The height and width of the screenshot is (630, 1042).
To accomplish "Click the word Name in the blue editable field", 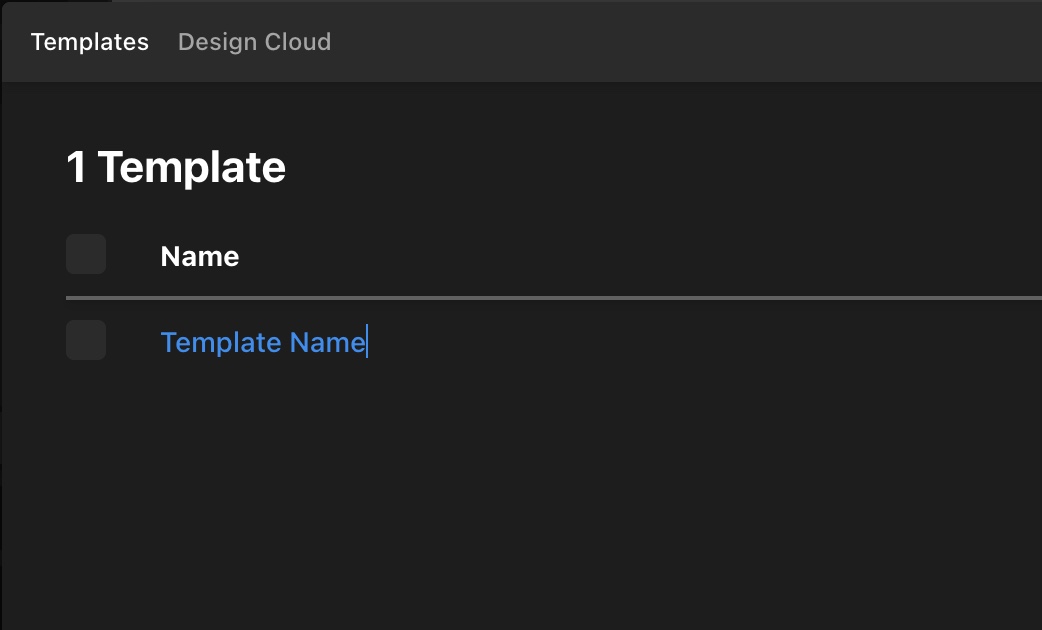I will point(328,343).
